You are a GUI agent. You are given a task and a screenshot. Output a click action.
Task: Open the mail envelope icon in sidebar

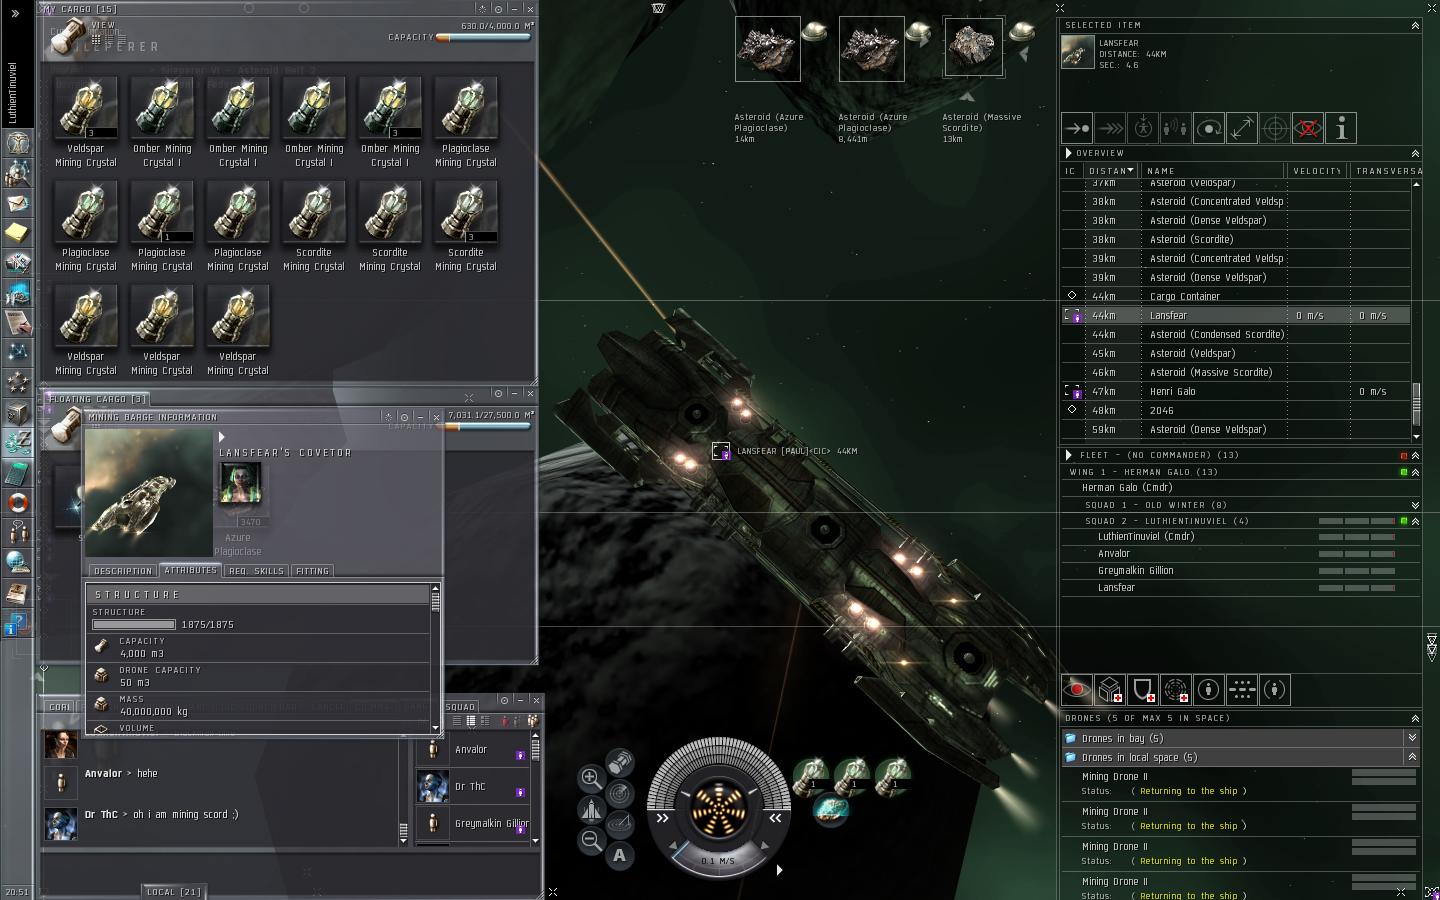pos(17,203)
